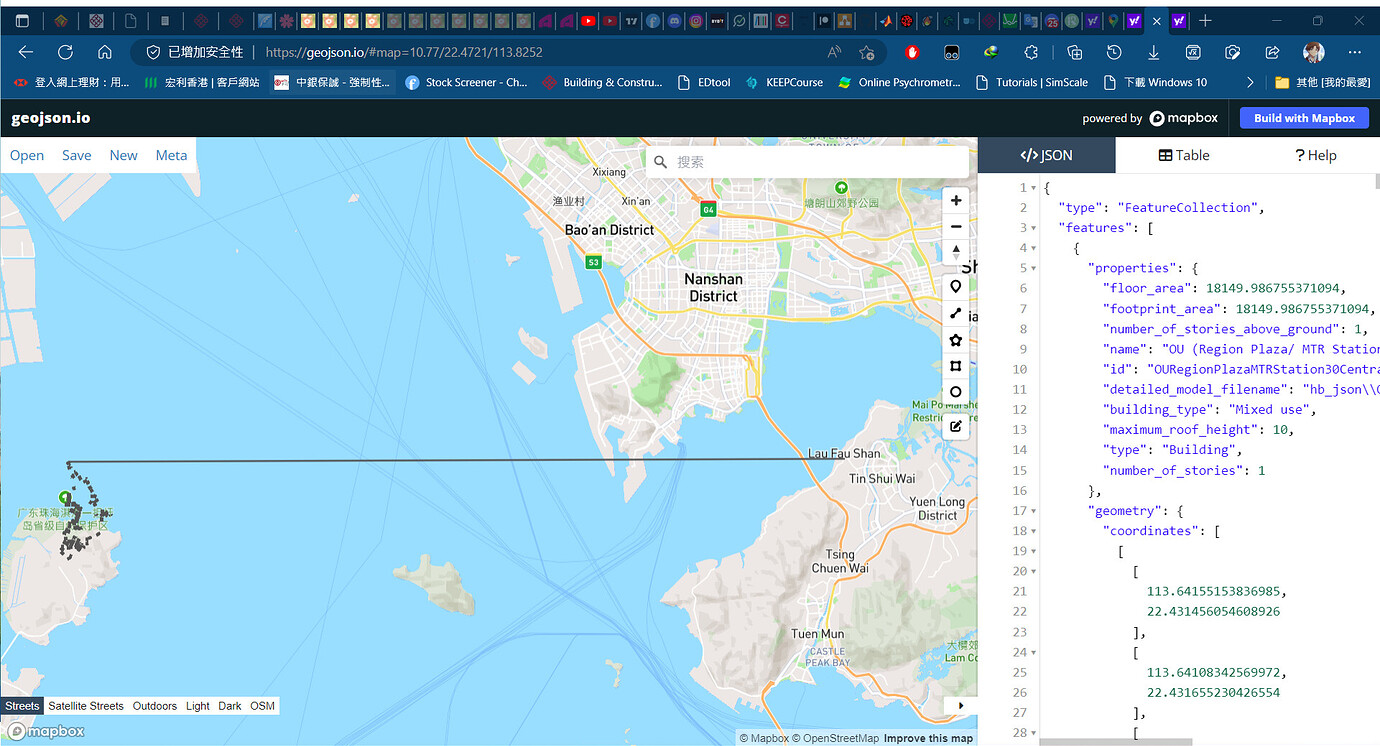Toggle the OSM basemap style
The width and height of the screenshot is (1380, 746).
pos(262,705)
